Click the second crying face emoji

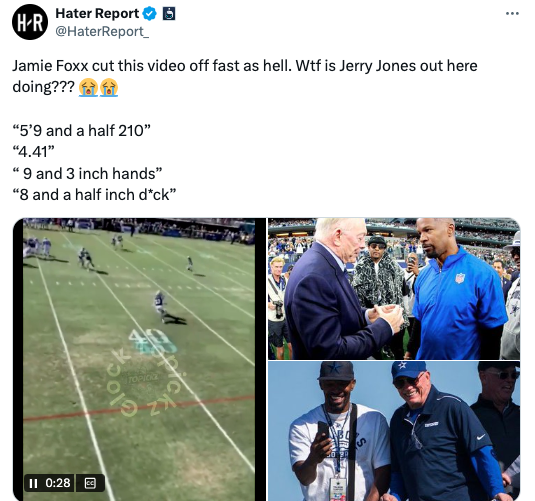[x=109, y=87]
